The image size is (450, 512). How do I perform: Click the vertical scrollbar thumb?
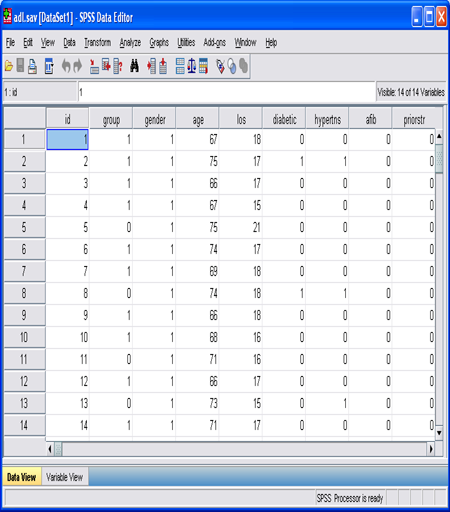coord(439,158)
